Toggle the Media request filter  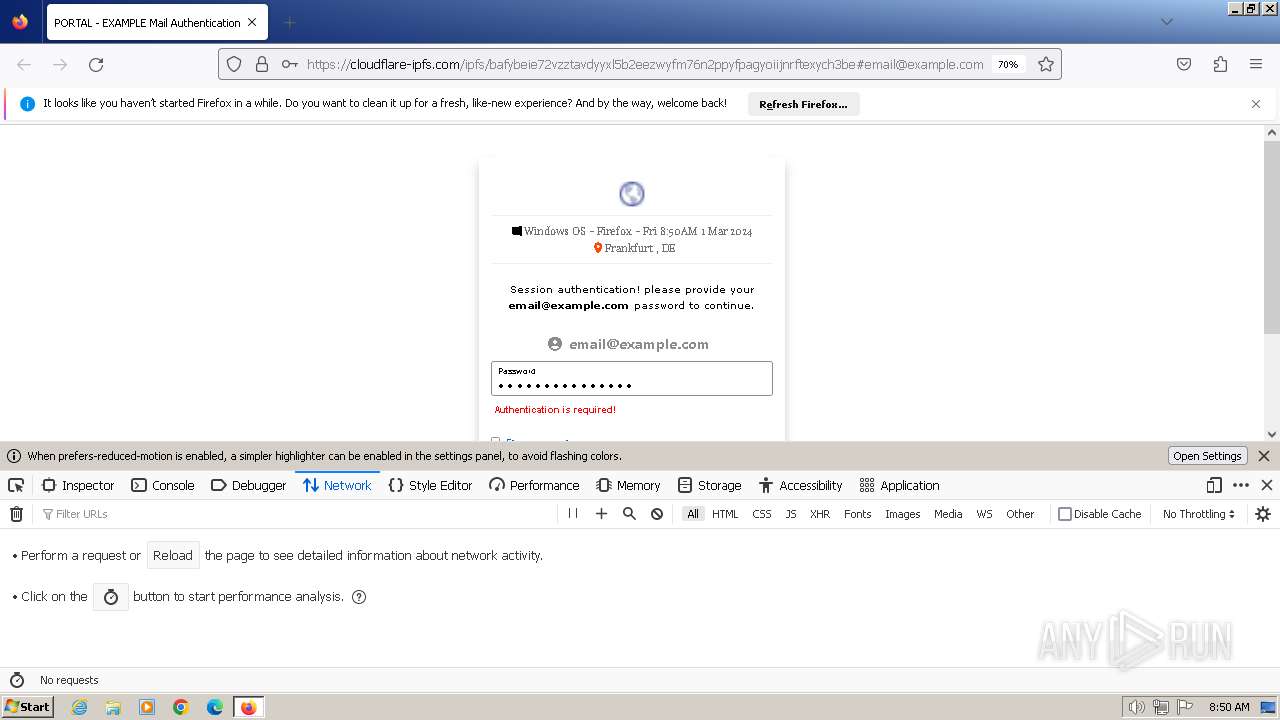[948, 514]
